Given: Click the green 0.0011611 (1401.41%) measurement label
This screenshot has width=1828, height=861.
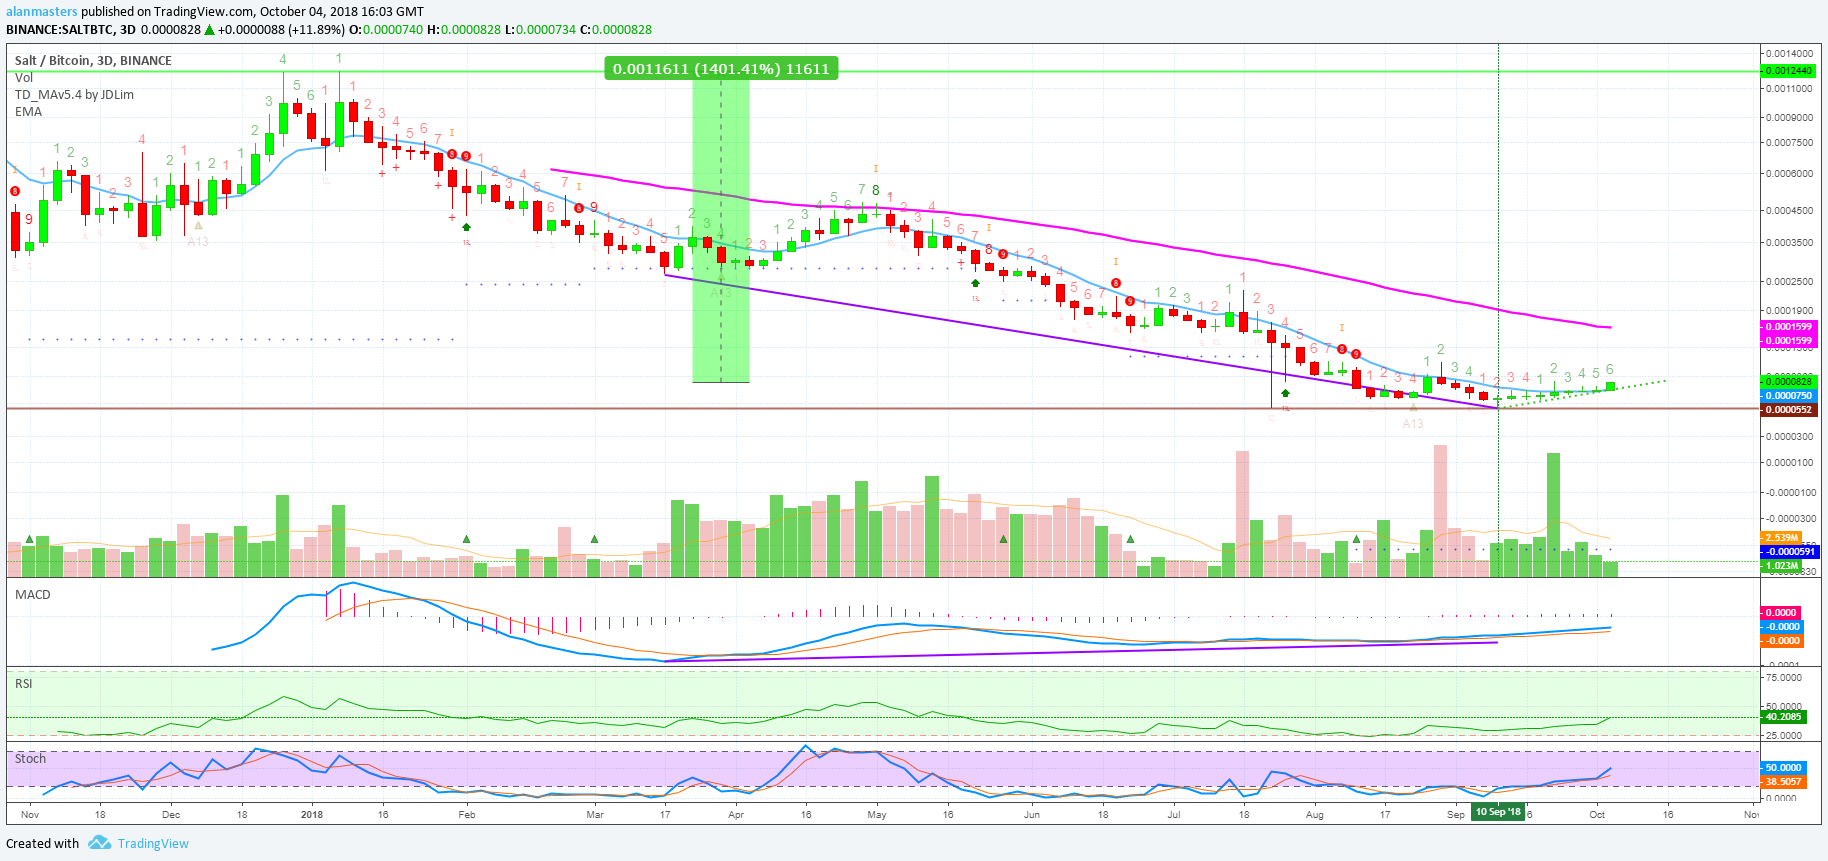Looking at the screenshot, I should 721,69.
